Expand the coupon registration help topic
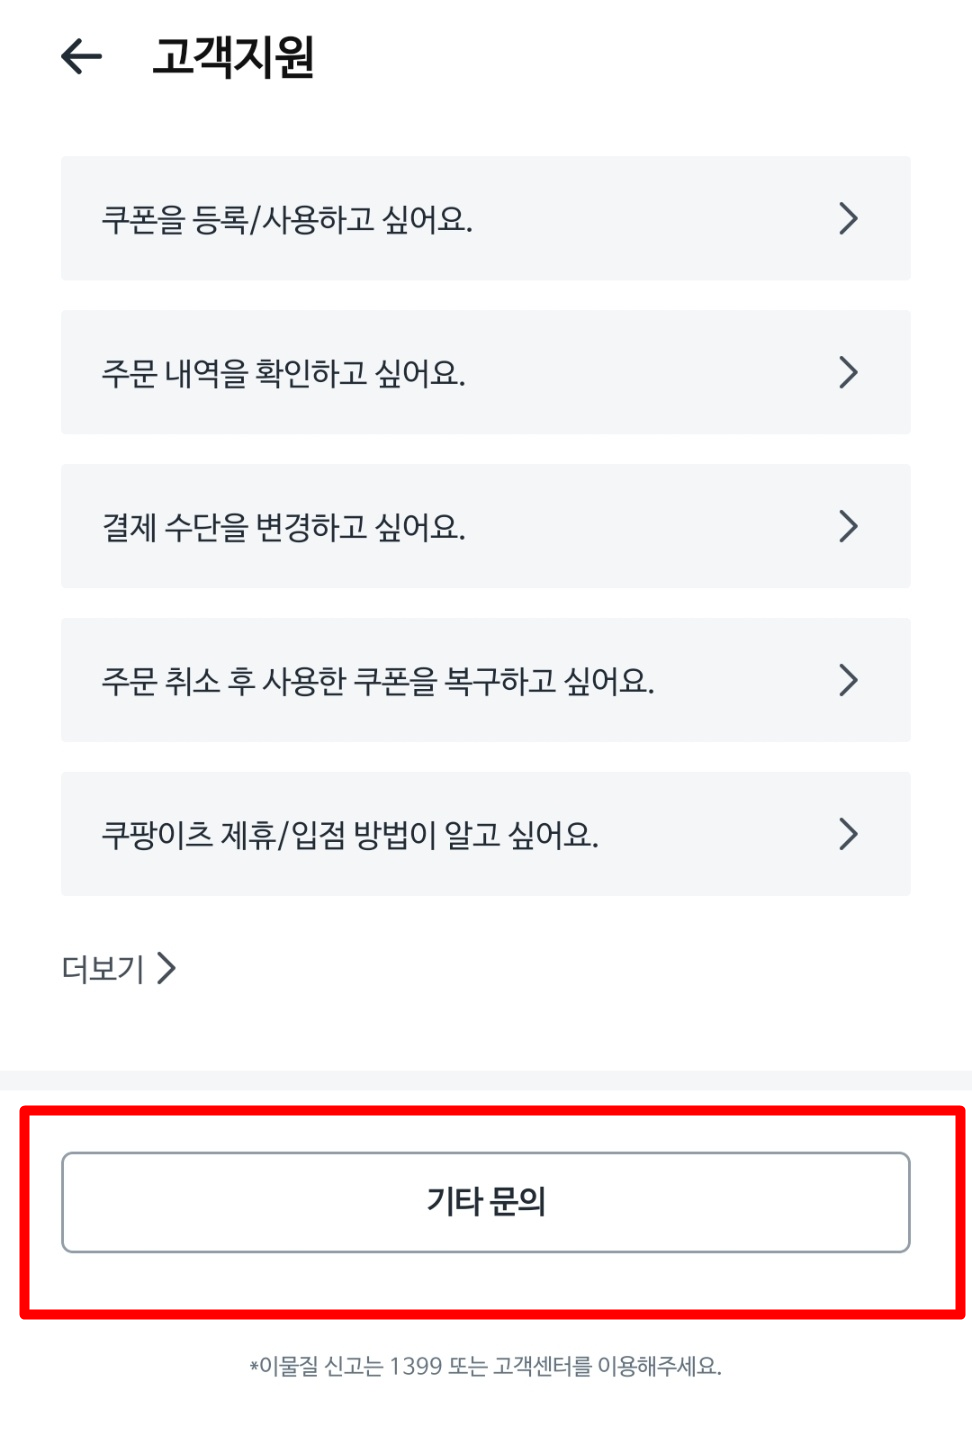This screenshot has width=972, height=1455. coord(486,218)
